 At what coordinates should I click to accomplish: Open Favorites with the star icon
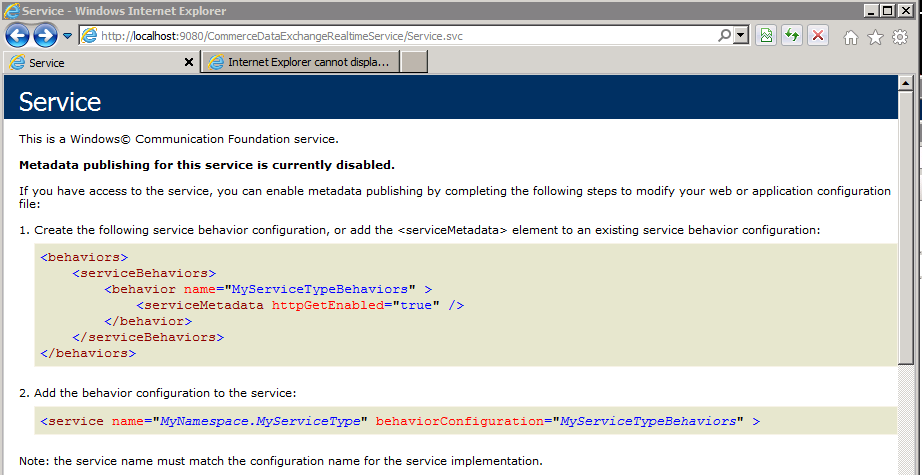(x=875, y=37)
